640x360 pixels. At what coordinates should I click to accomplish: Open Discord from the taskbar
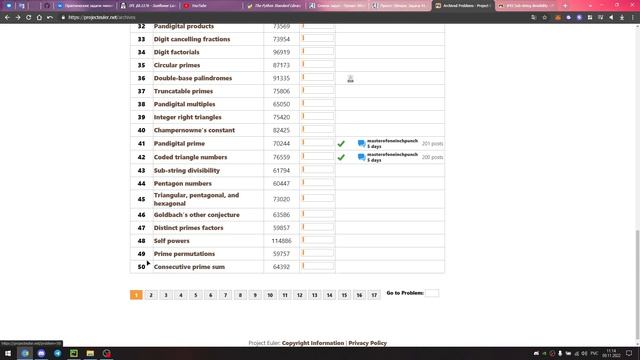click(41, 353)
